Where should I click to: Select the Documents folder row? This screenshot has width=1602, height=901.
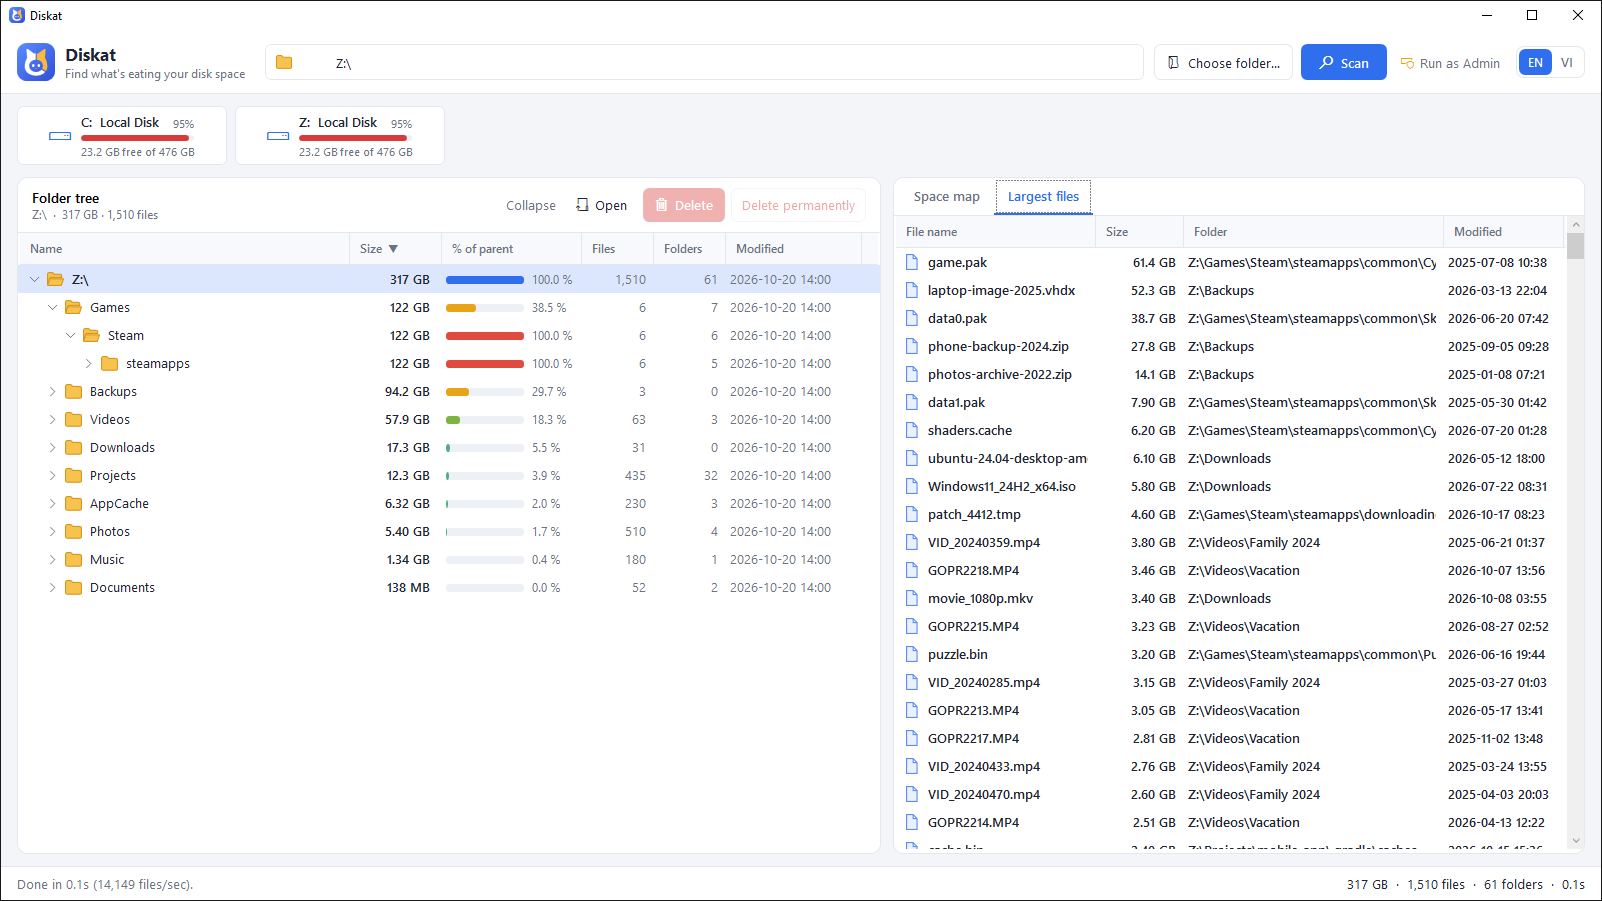[x=449, y=587]
